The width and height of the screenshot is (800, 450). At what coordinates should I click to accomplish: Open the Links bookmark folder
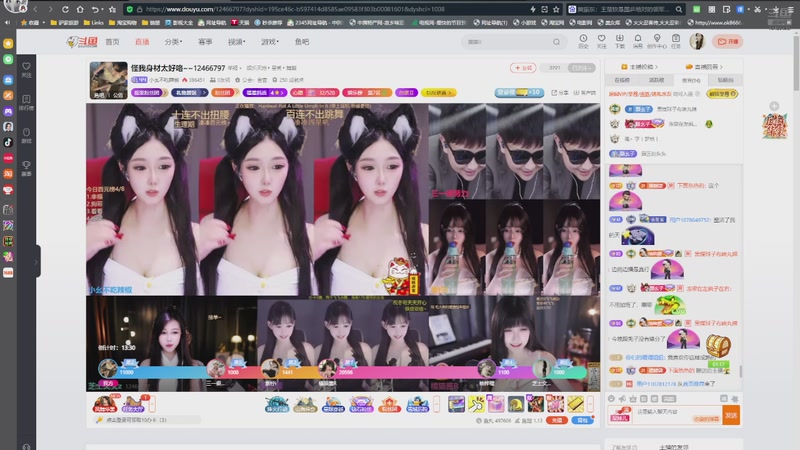pyautogui.click(x=93, y=22)
